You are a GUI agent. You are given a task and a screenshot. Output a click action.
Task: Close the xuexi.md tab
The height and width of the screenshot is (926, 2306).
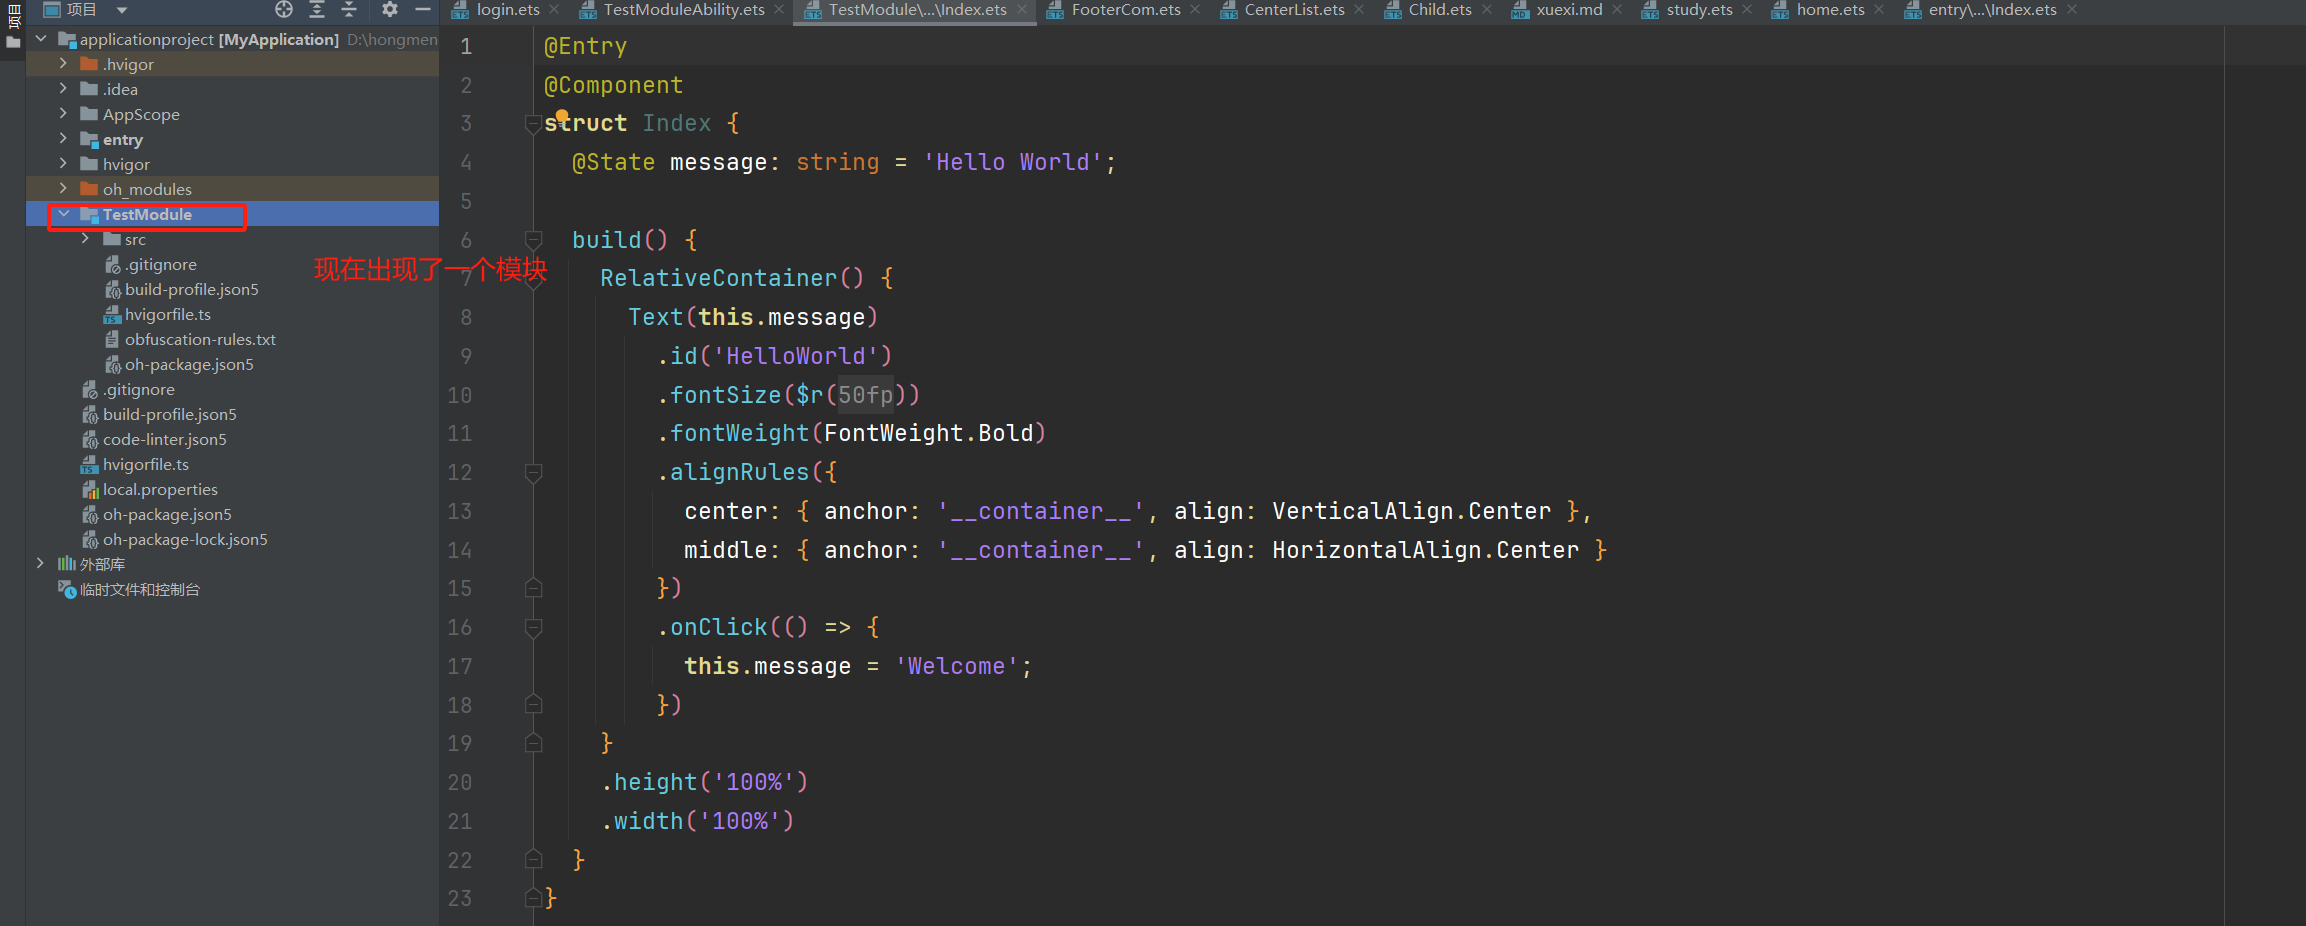[1617, 10]
